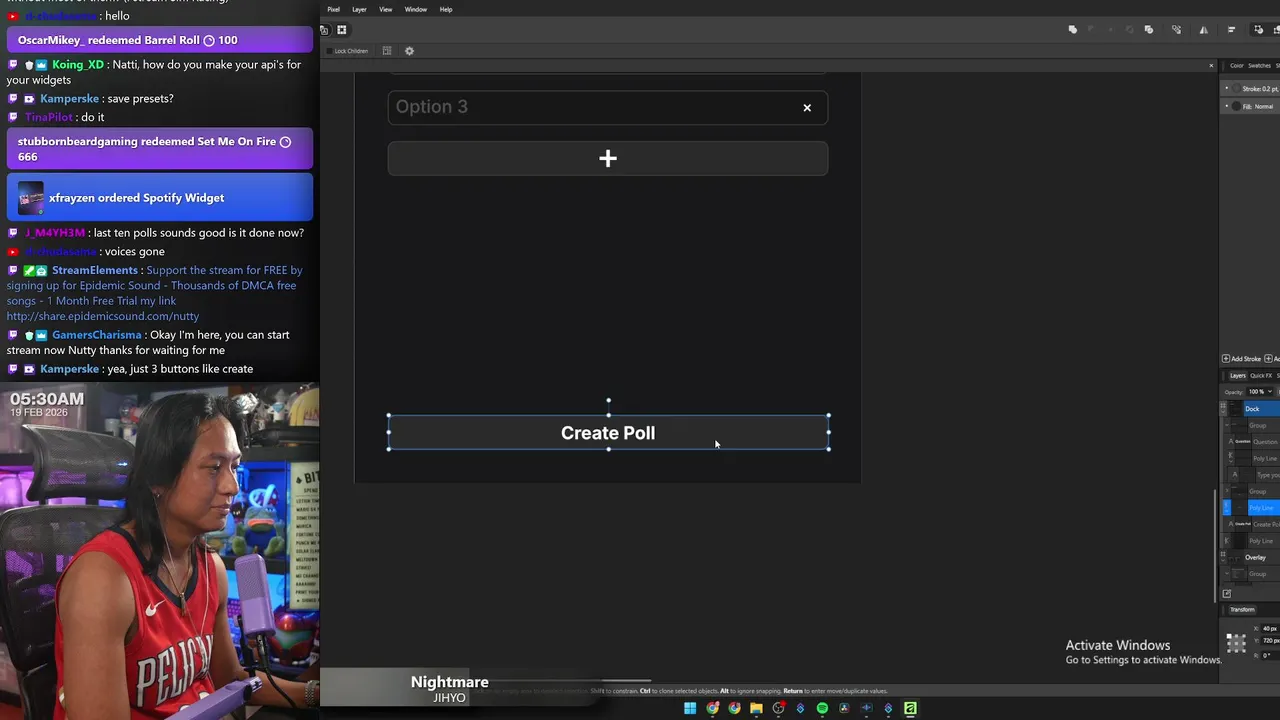Click the xfrayzen ordered Spotify Widget alert

click(160, 198)
